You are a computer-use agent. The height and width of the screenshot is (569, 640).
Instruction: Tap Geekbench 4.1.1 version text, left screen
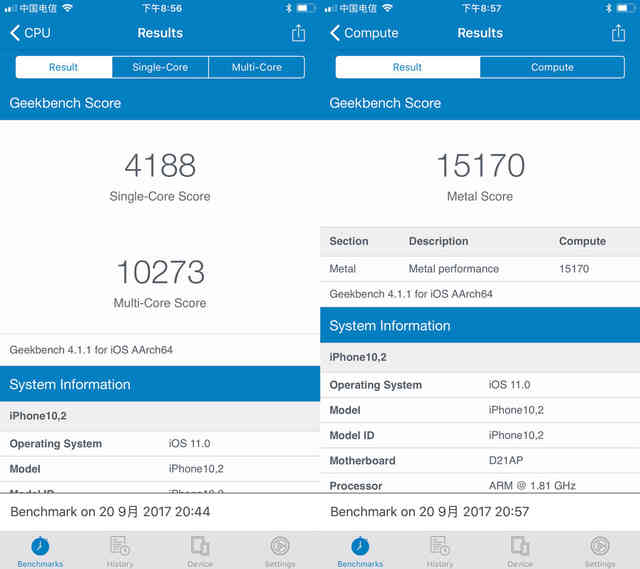[x=91, y=350]
